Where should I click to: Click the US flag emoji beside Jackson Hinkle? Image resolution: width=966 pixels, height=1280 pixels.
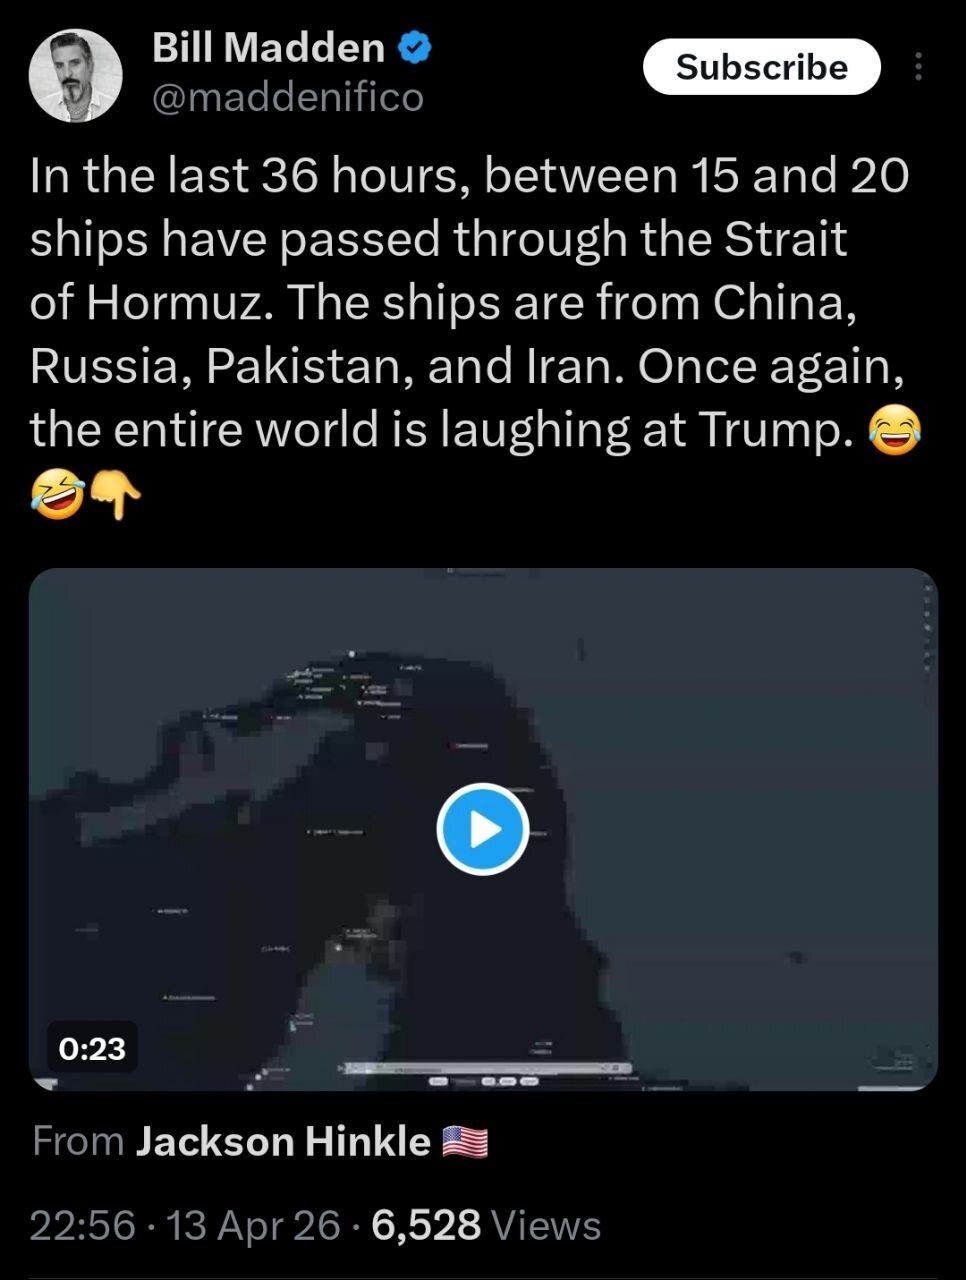(465, 1141)
